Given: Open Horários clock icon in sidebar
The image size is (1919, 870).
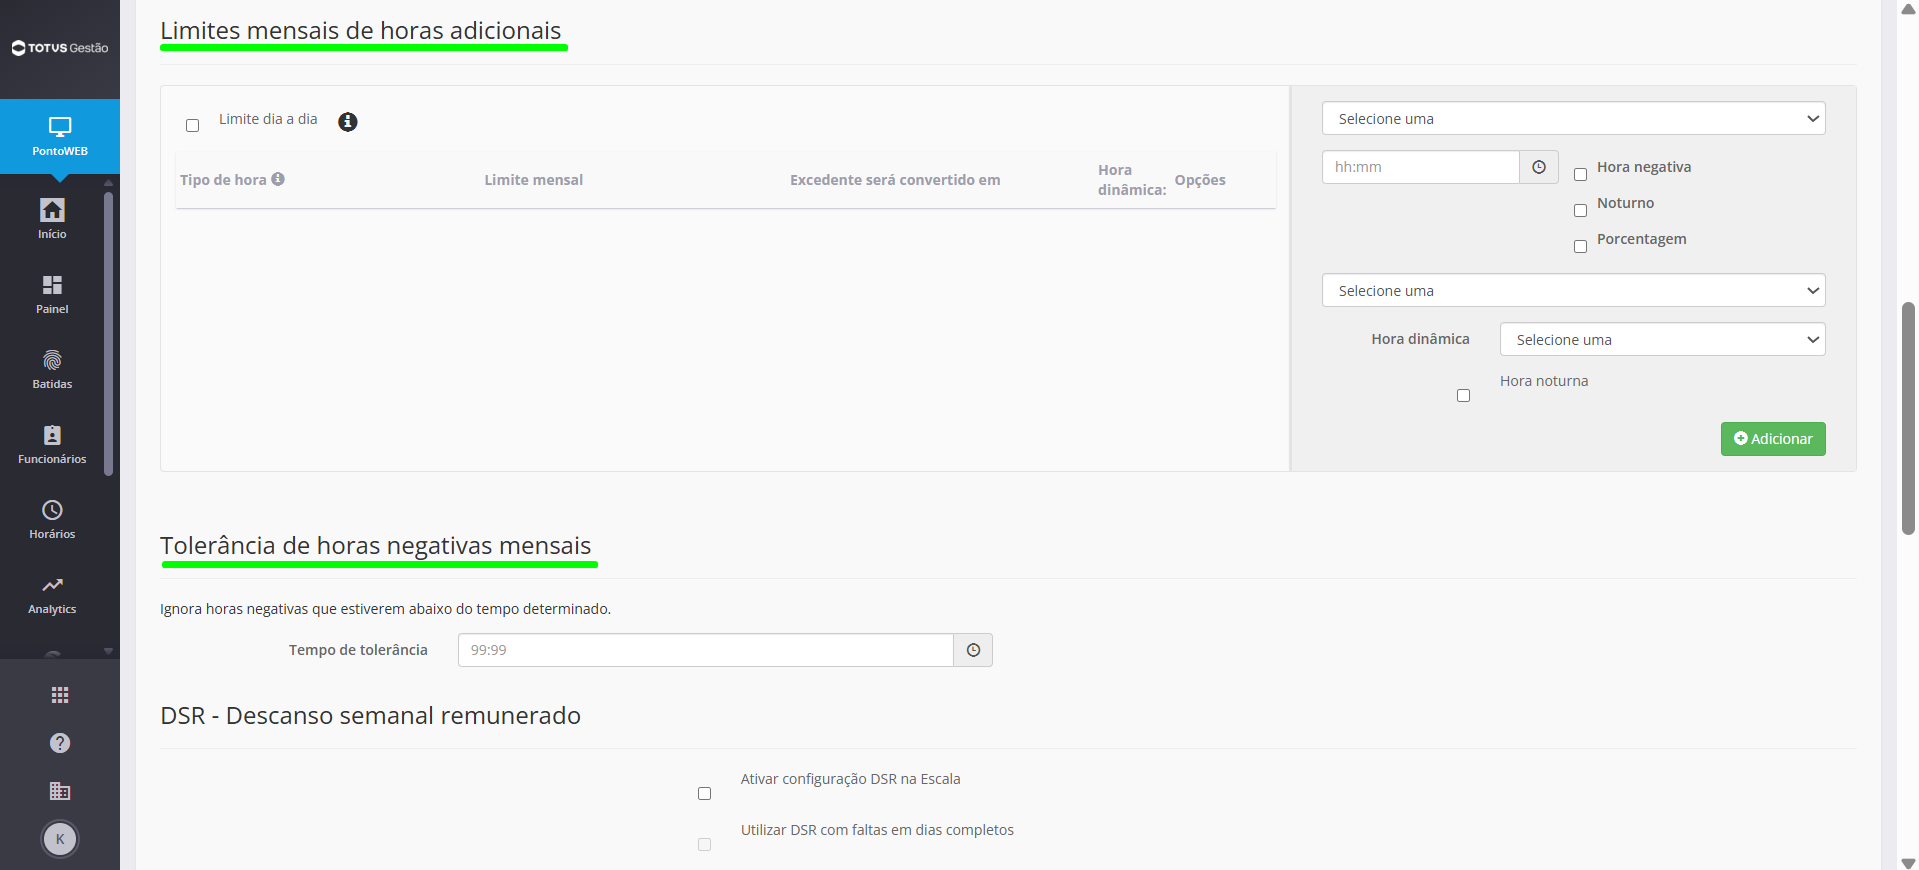Looking at the screenshot, I should [52, 510].
